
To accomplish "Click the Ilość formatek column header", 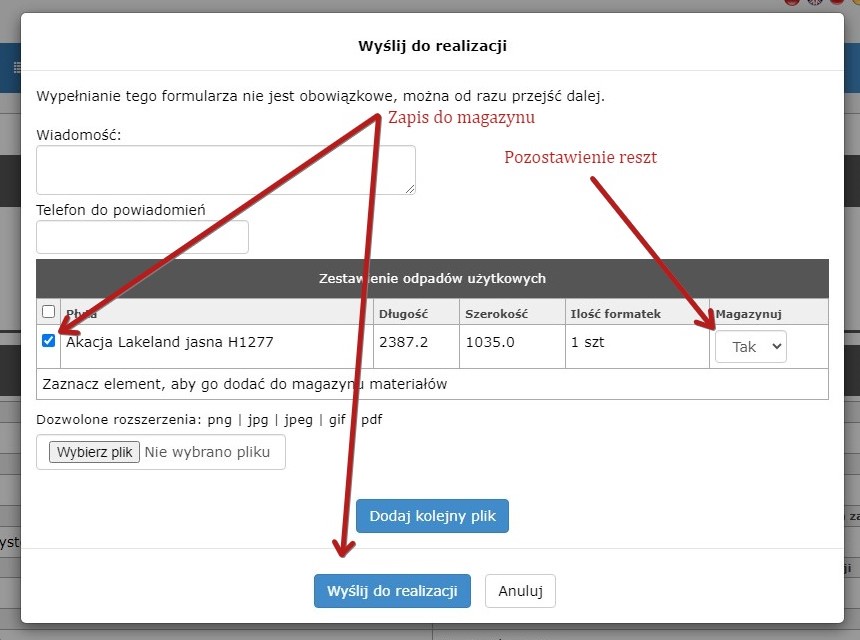I will click(x=615, y=314).
